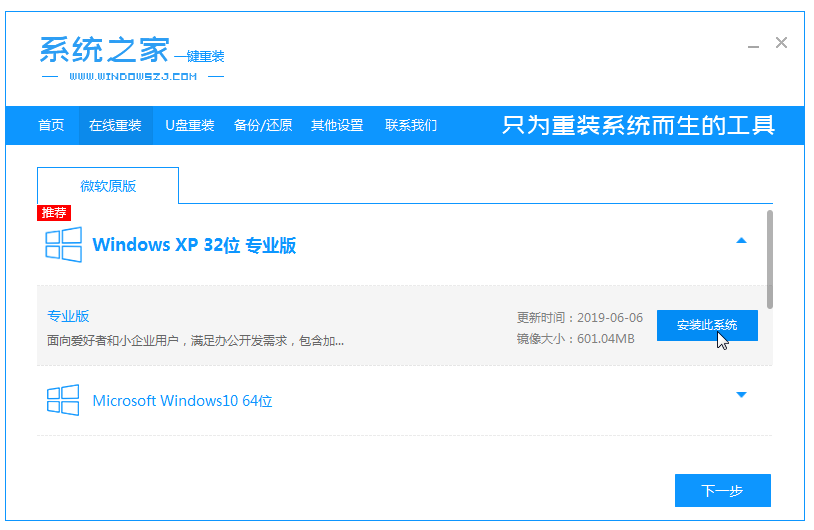Click the 系统之家 logo at top
The width and height of the screenshot is (814, 530).
(x=132, y=57)
